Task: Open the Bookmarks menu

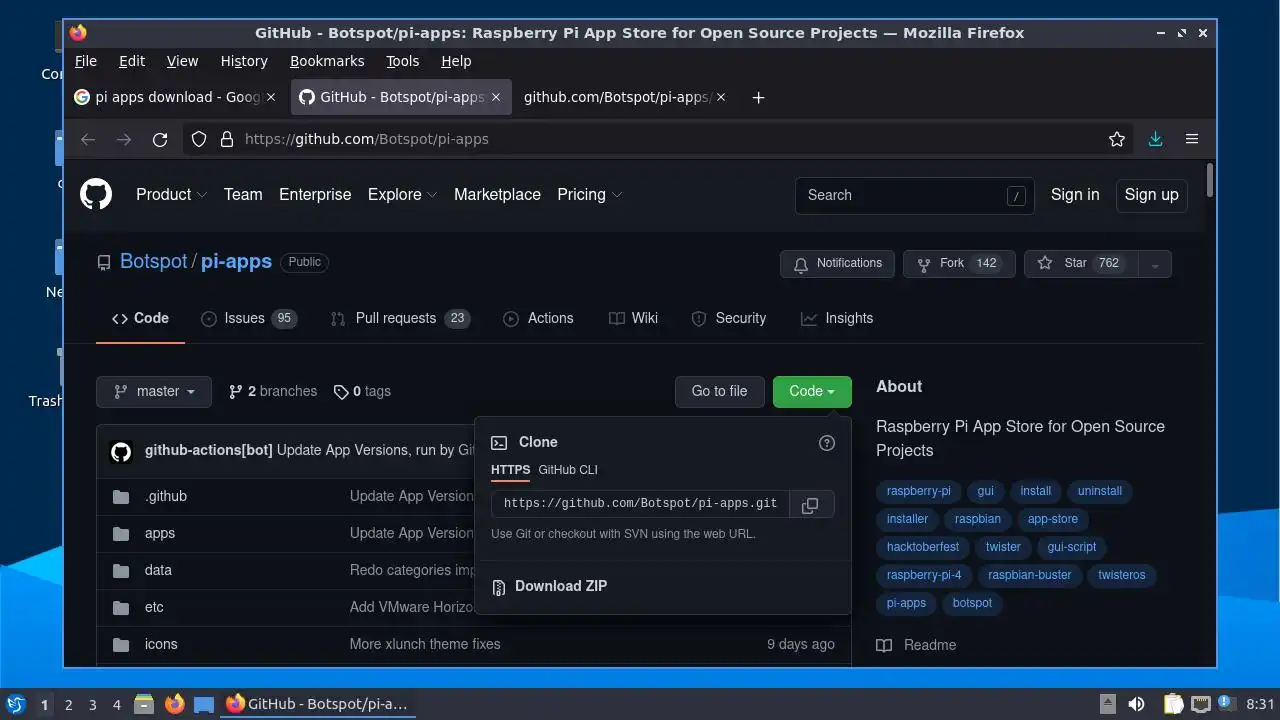Action: coord(327,61)
